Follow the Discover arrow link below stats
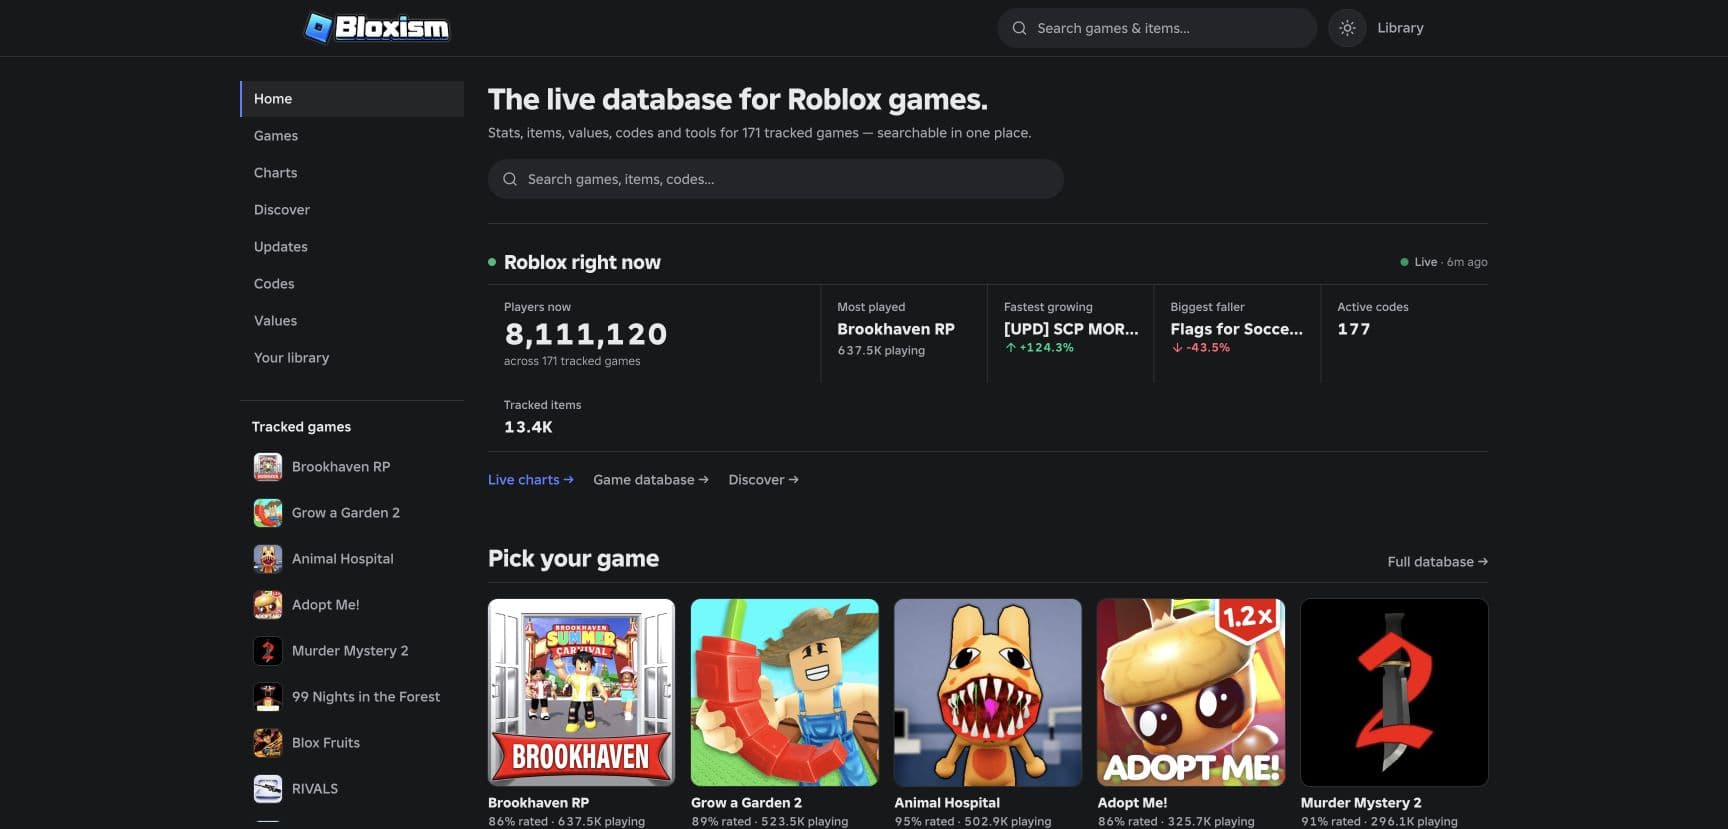Viewport: 1728px width, 829px height. coord(764,480)
